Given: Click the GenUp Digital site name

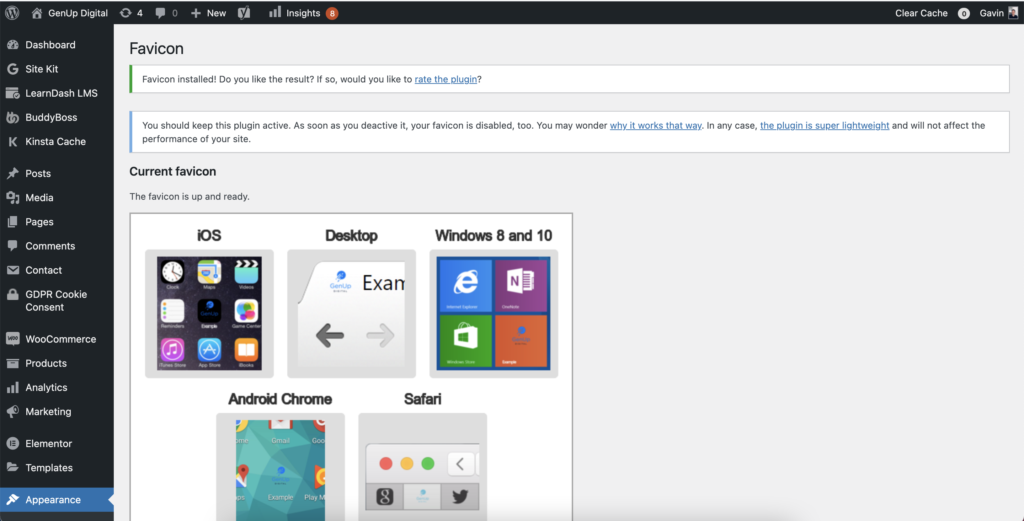Looking at the screenshot, I should 78,13.
